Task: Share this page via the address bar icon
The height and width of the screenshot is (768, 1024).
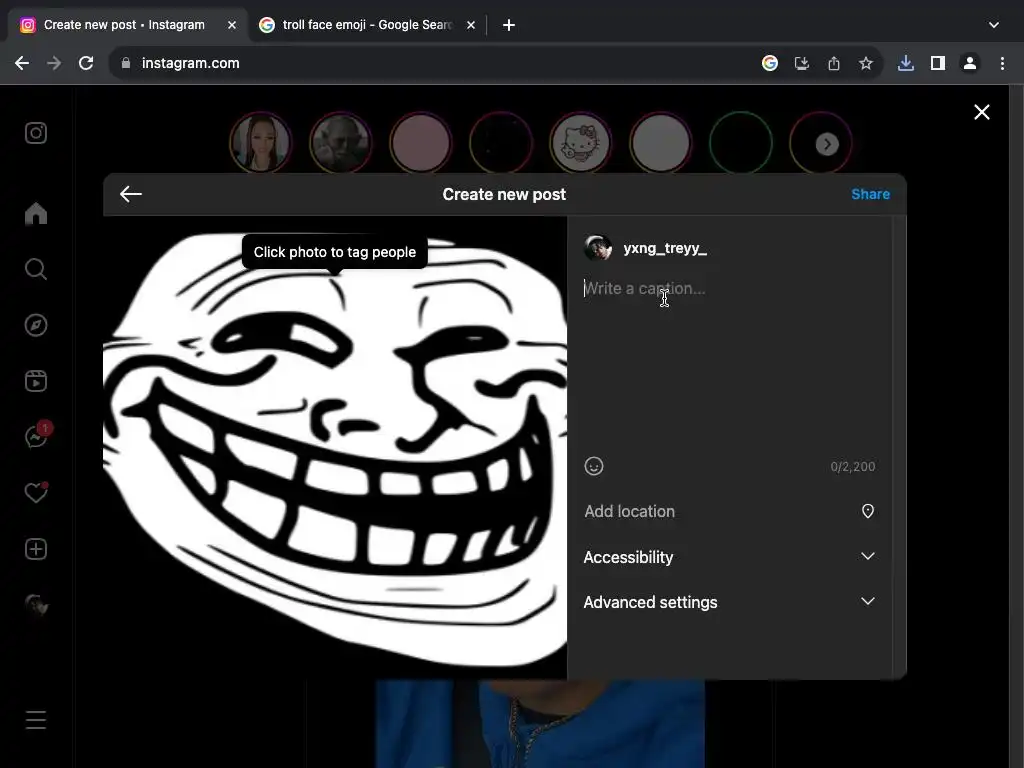Action: coord(834,63)
